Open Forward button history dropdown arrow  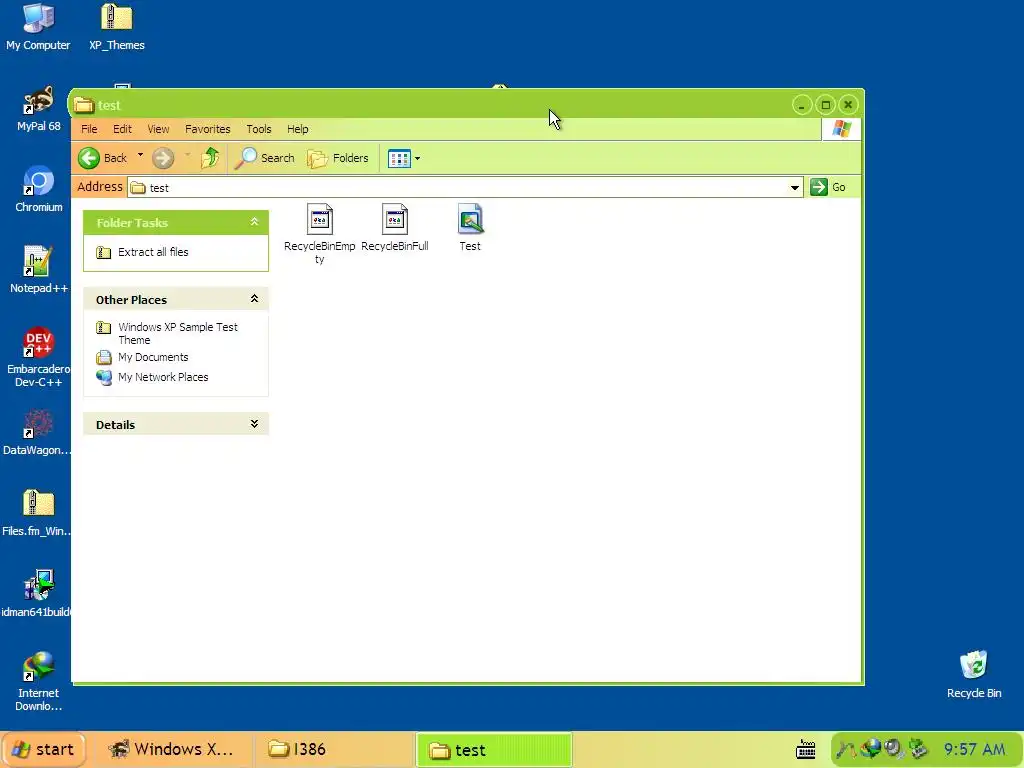(187, 156)
